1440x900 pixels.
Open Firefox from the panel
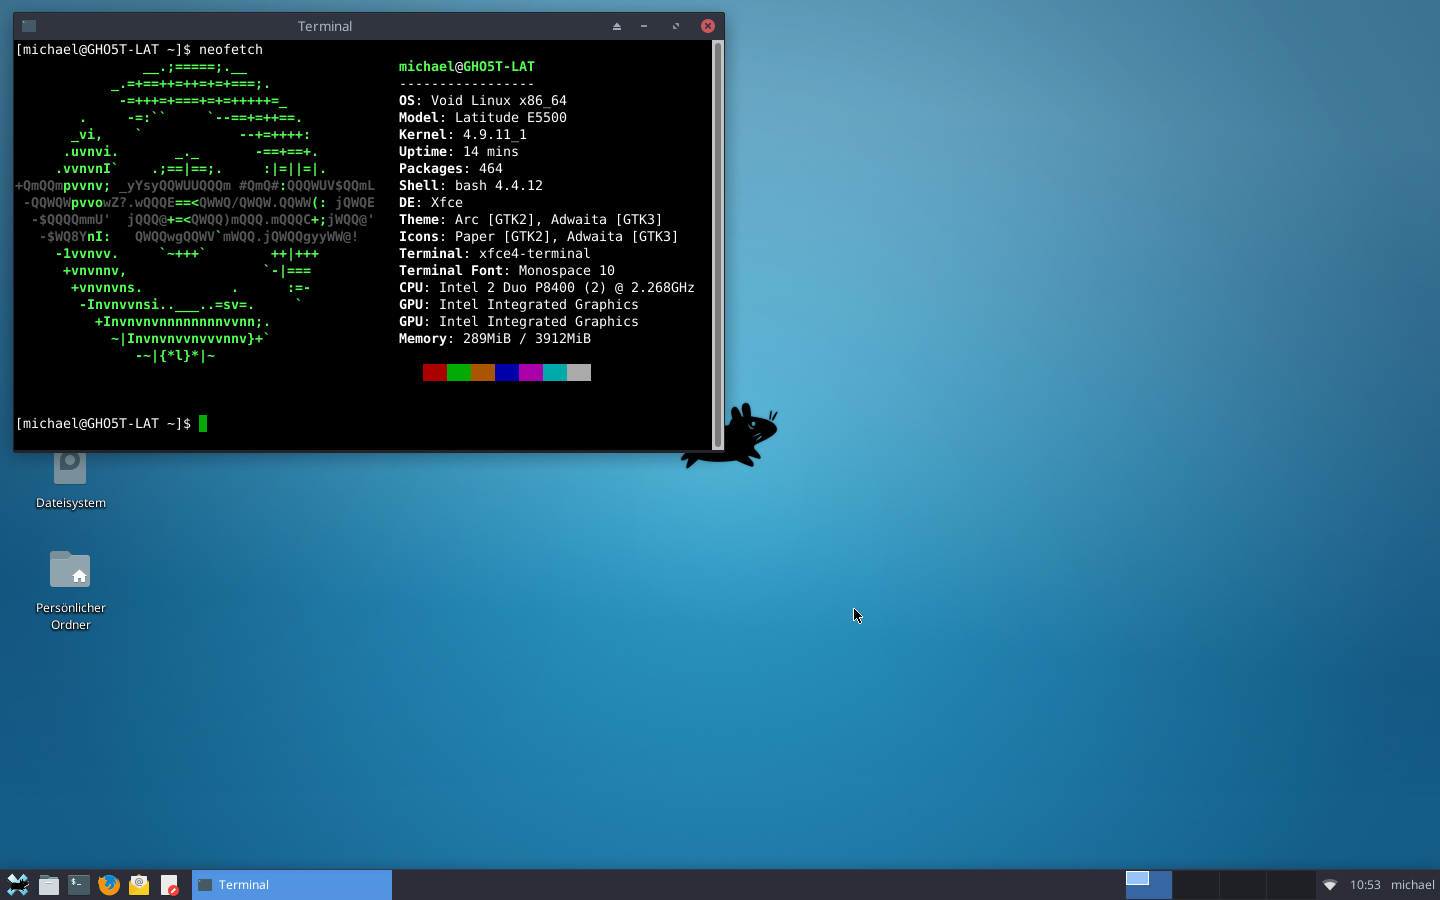(109, 884)
